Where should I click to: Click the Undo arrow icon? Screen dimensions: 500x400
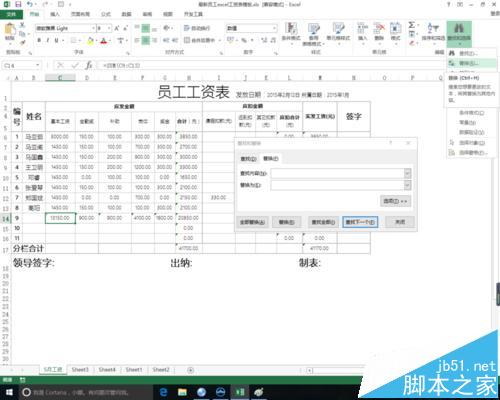tap(30, 4)
